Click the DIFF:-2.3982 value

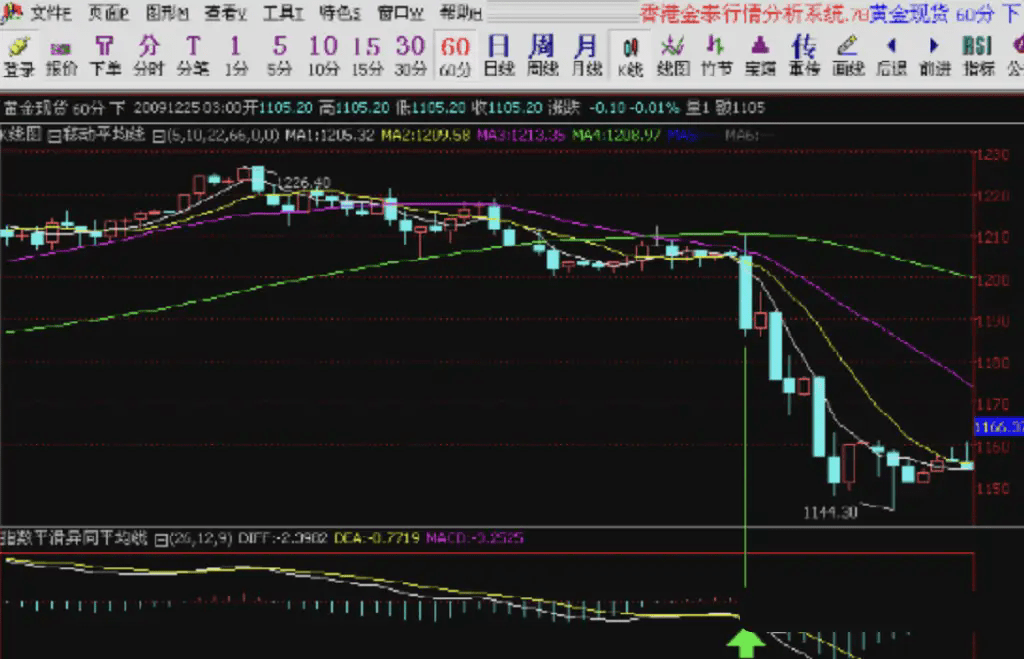coord(282,538)
